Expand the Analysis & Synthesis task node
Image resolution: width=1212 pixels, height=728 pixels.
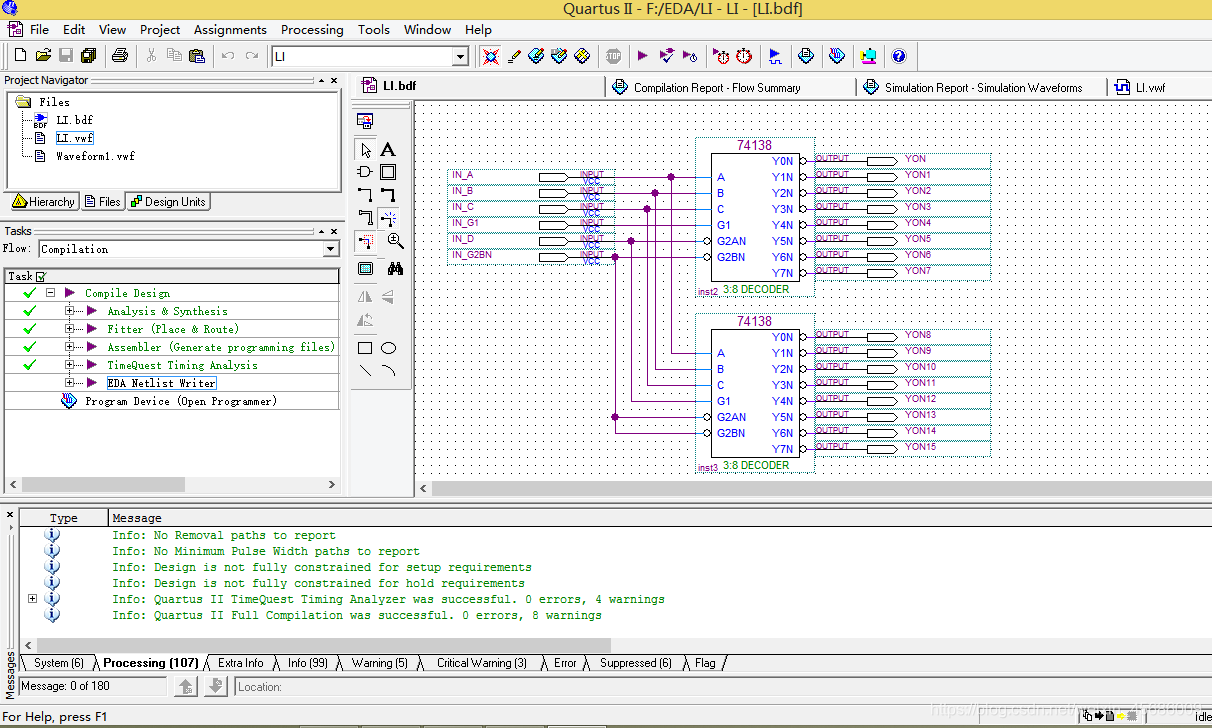tap(70, 311)
